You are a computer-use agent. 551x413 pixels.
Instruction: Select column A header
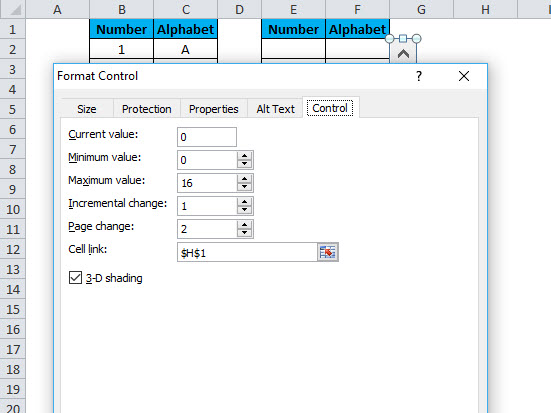coord(57,9)
